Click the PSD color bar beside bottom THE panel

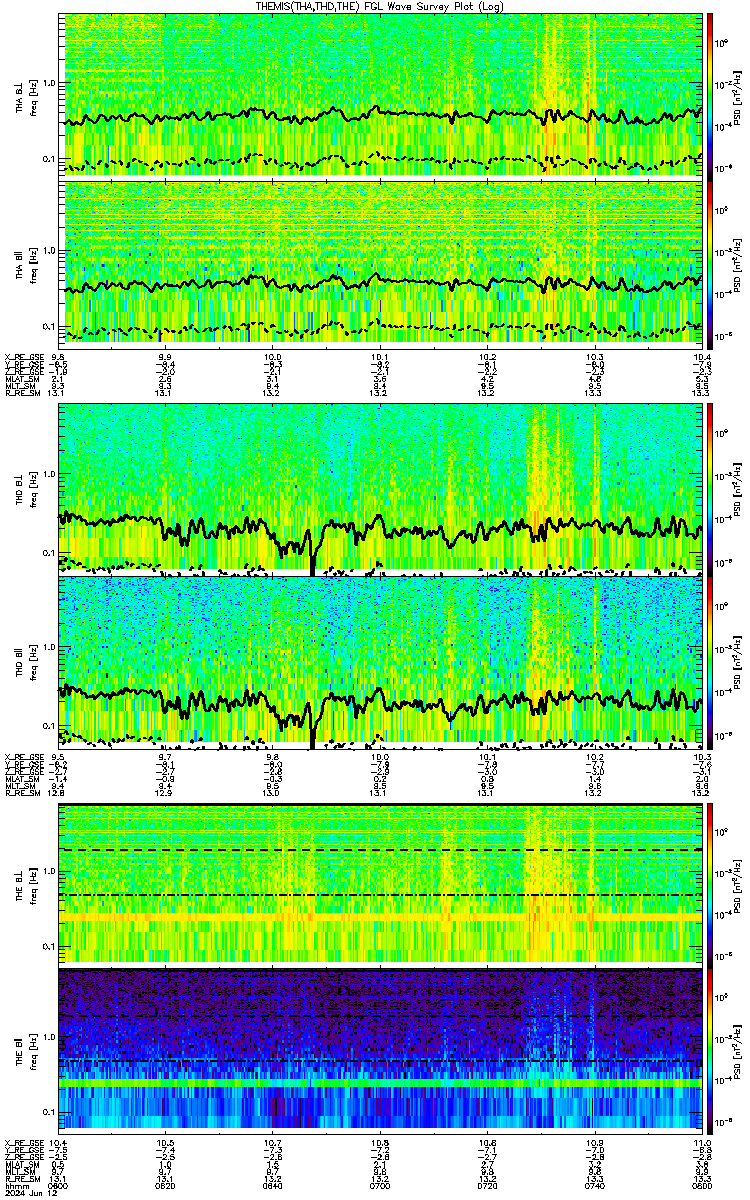tap(711, 1049)
